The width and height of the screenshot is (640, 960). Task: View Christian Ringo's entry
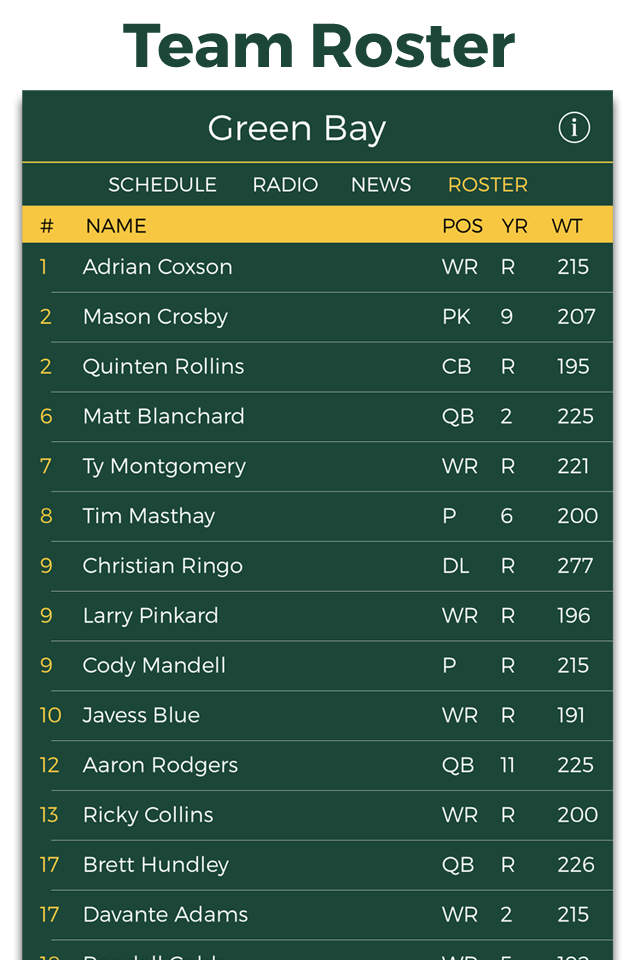pos(300,566)
